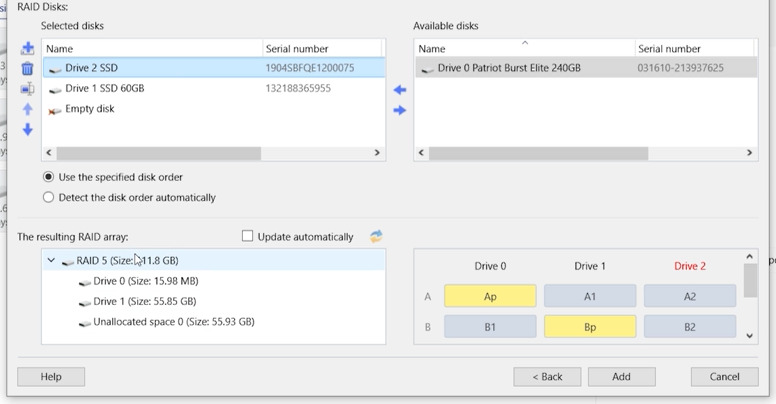Viewport: 776px width, 404px height.
Task: Click the refresh RAID array icon
Action: tap(376, 236)
